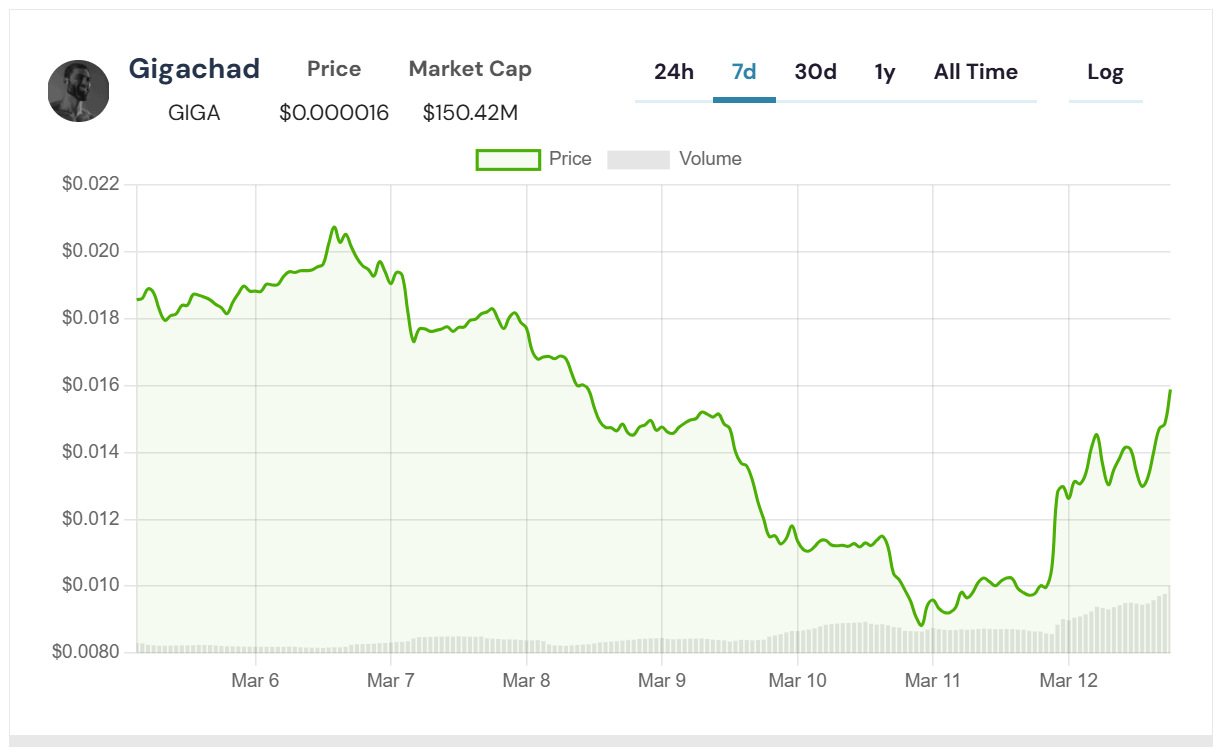
Task: Click the $0.014 y-axis label
Action: pos(91,452)
